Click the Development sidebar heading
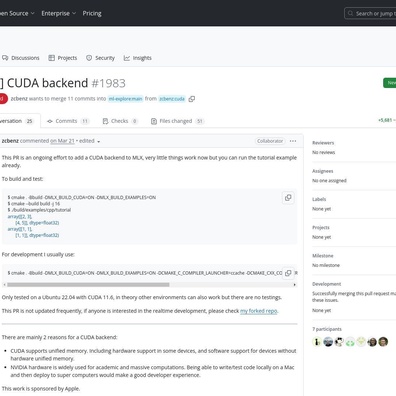The width and height of the screenshot is (396, 396). pos(327,284)
